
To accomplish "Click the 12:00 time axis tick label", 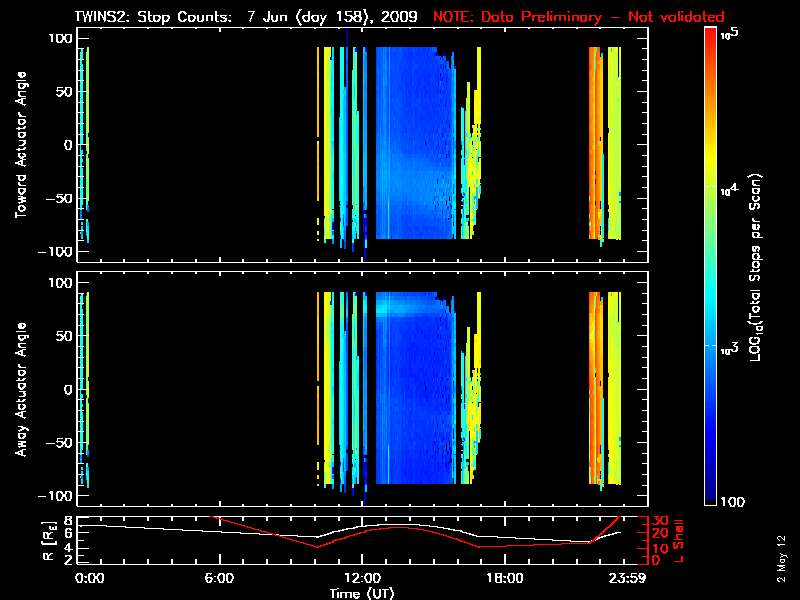I will 362,579.
